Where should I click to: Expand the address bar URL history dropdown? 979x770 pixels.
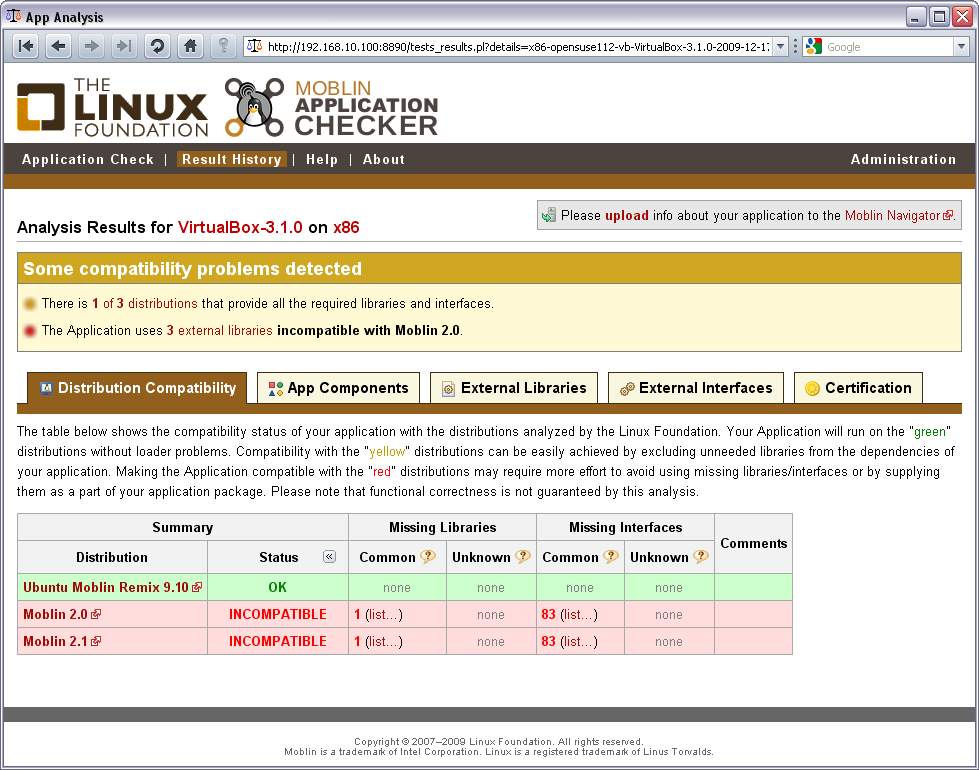780,46
